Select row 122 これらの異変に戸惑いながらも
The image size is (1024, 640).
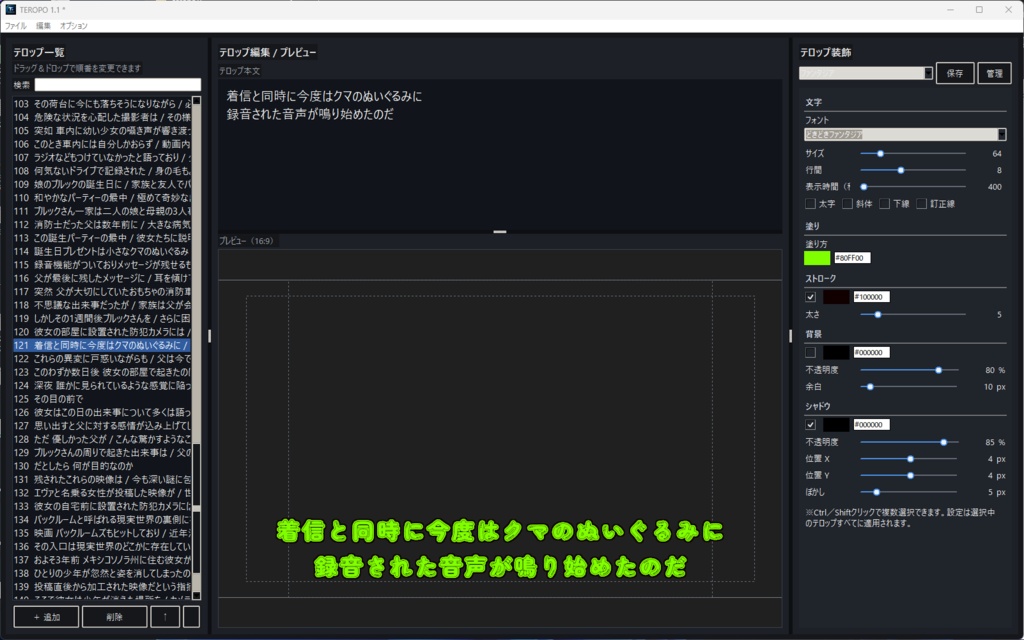click(103, 359)
